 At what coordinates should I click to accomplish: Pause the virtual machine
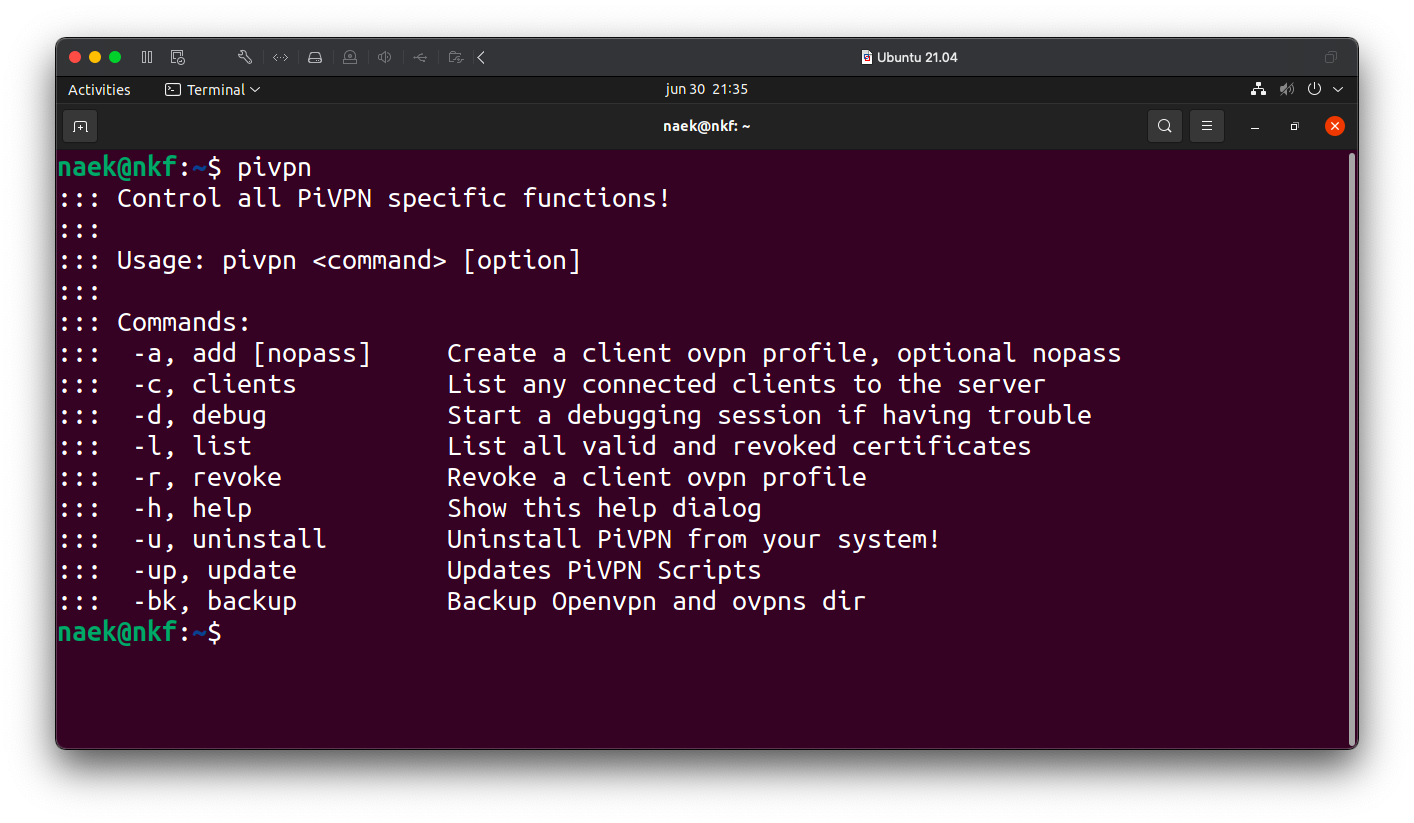pyautogui.click(x=147, y=57)
